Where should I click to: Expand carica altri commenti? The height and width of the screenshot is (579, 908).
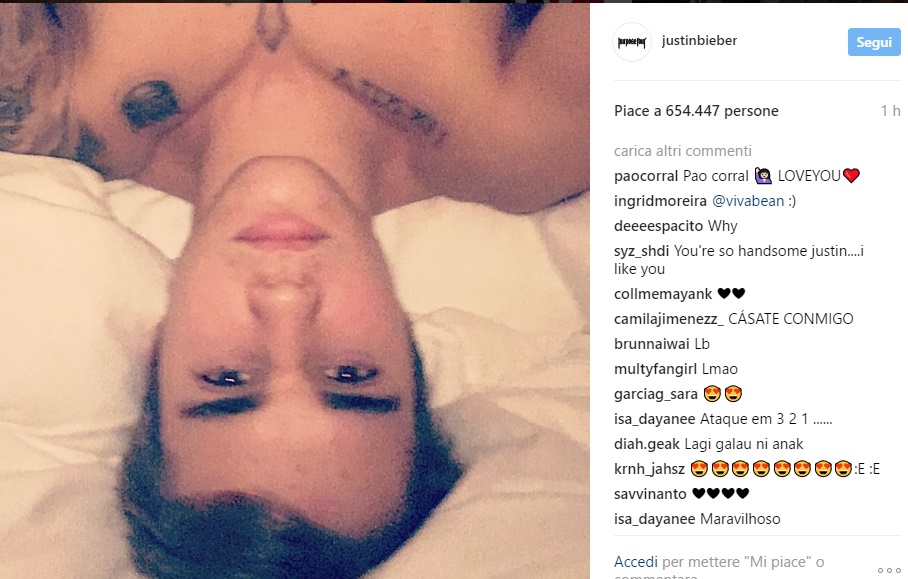pyautogui.click(x=683, y=151)
